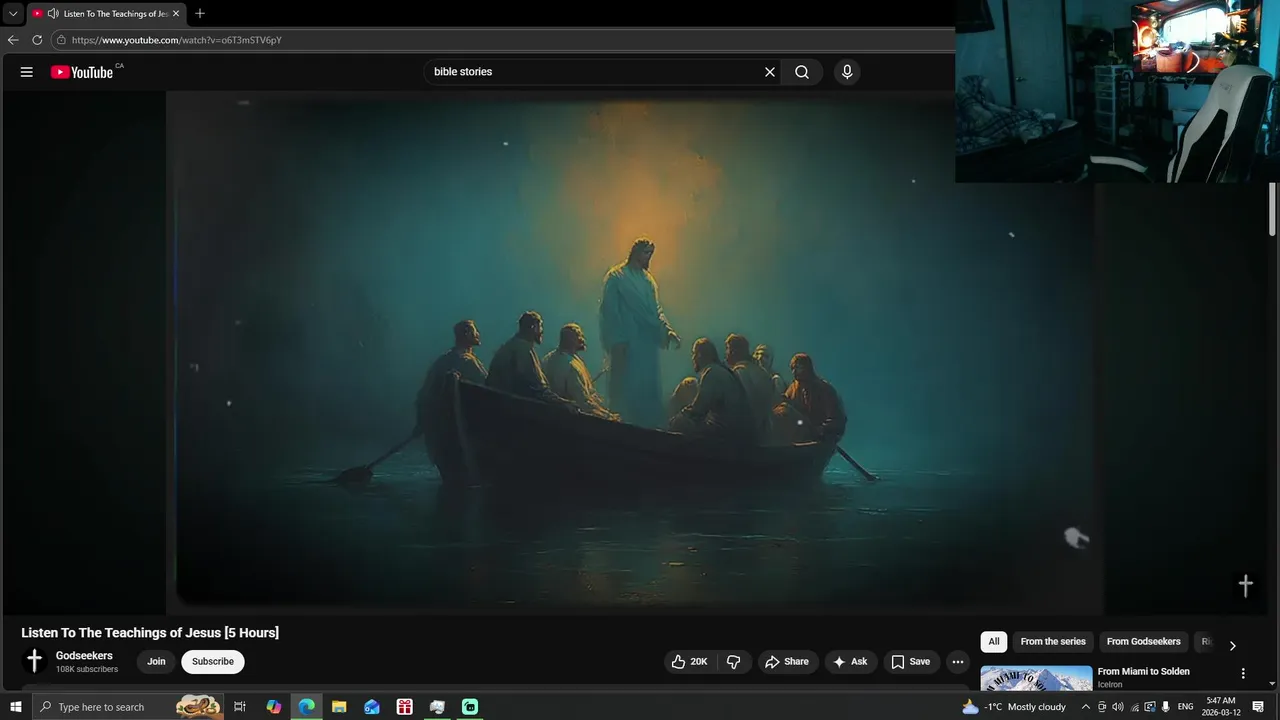Join the Godseekers channel membership
The width and height of the screenshot is (1280, 720).
tap(156, 662)
